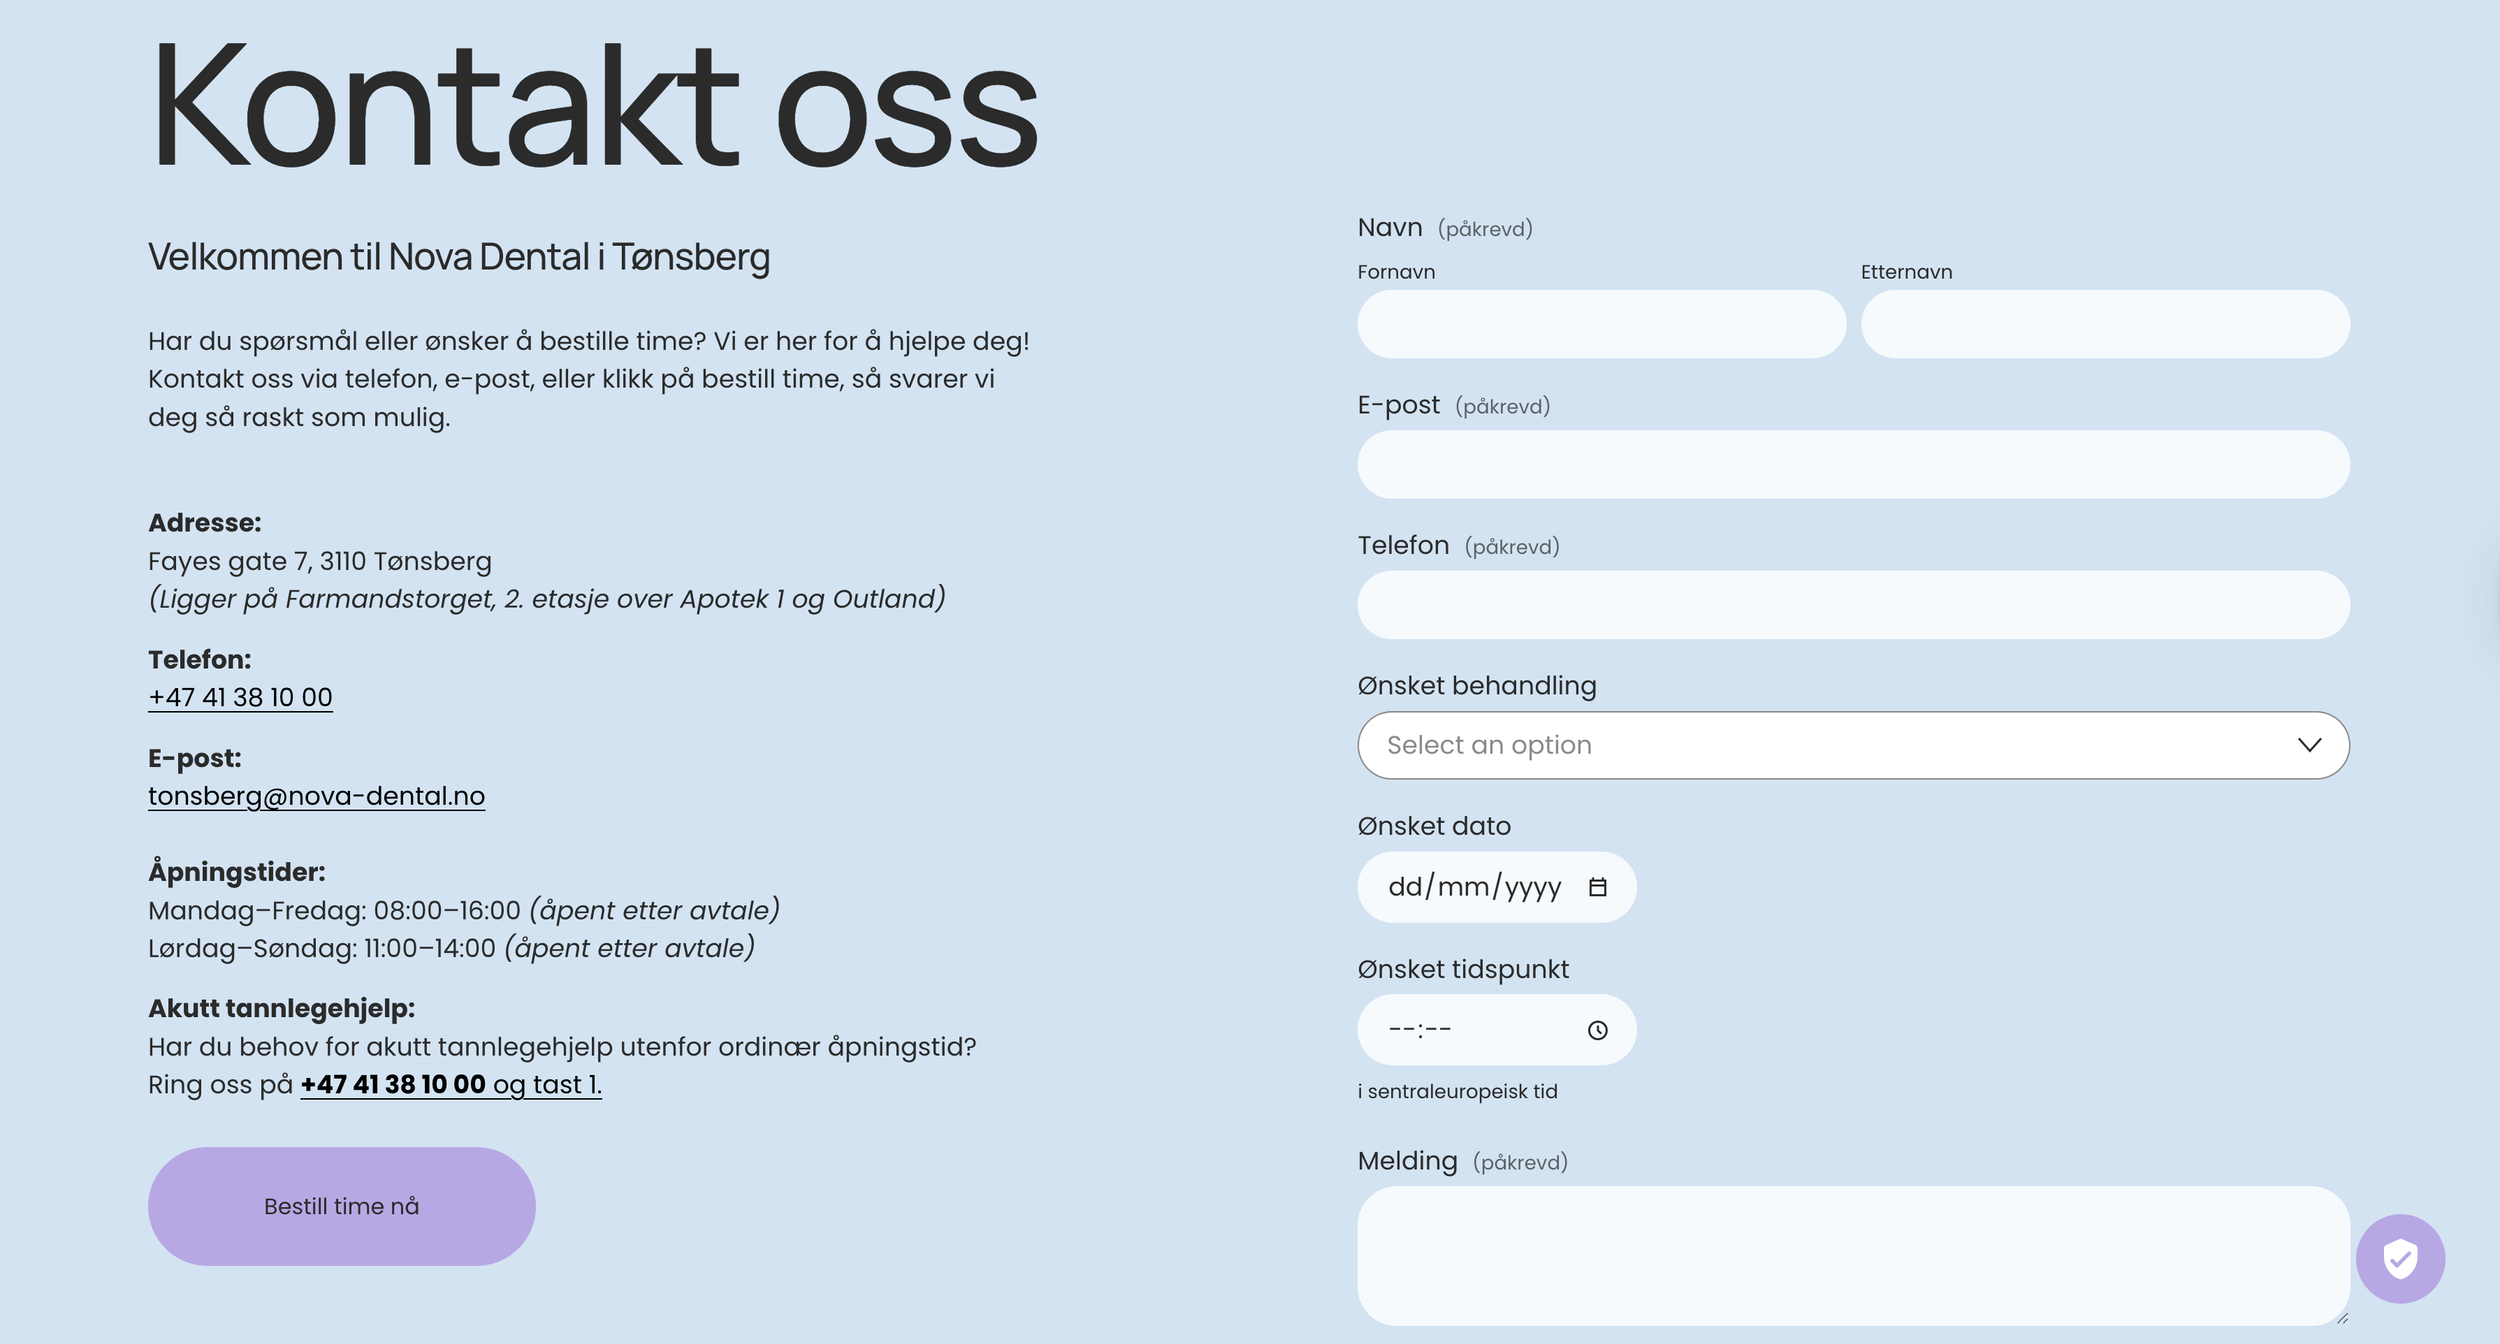The width and height of the screenshot is (2500, 1344).
Task: Click the Navn field label
Action: click(x=1389, y=228)
